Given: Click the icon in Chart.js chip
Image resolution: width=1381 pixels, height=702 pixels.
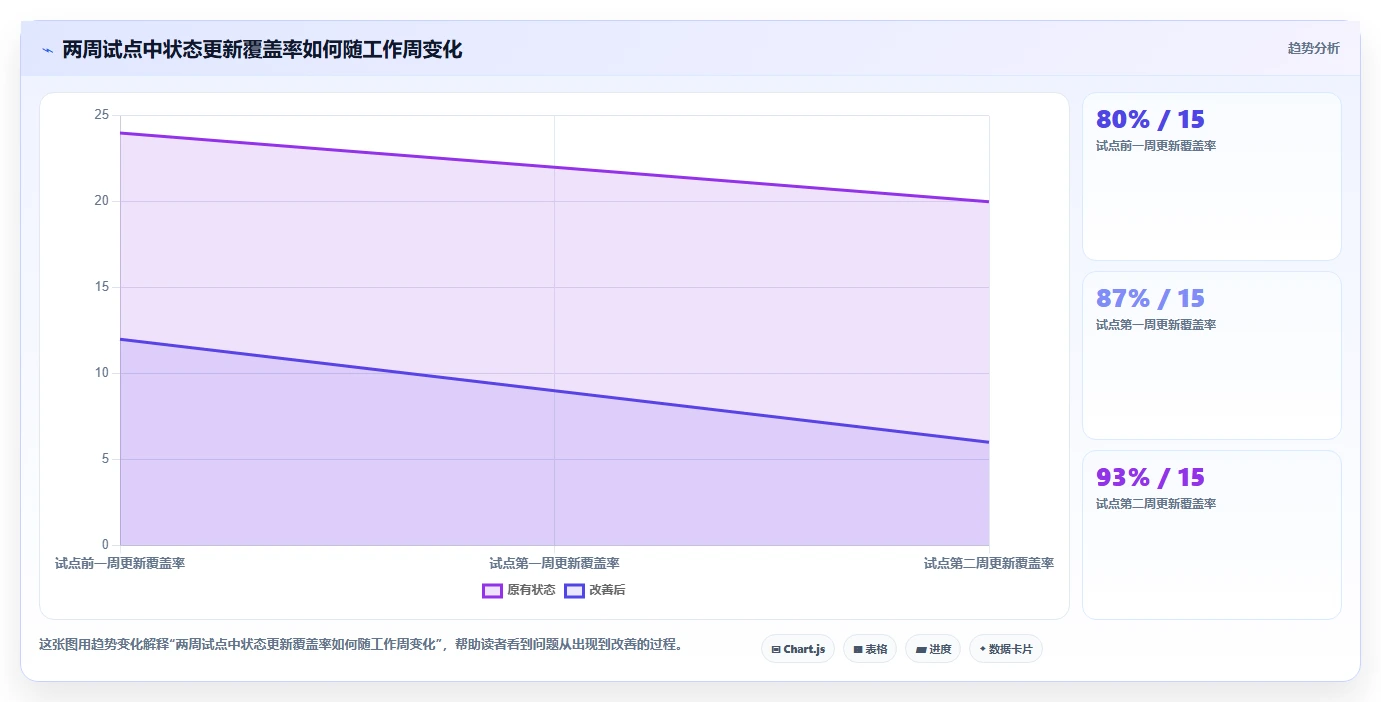Looking at the screenshot, I should coord(776,650).
